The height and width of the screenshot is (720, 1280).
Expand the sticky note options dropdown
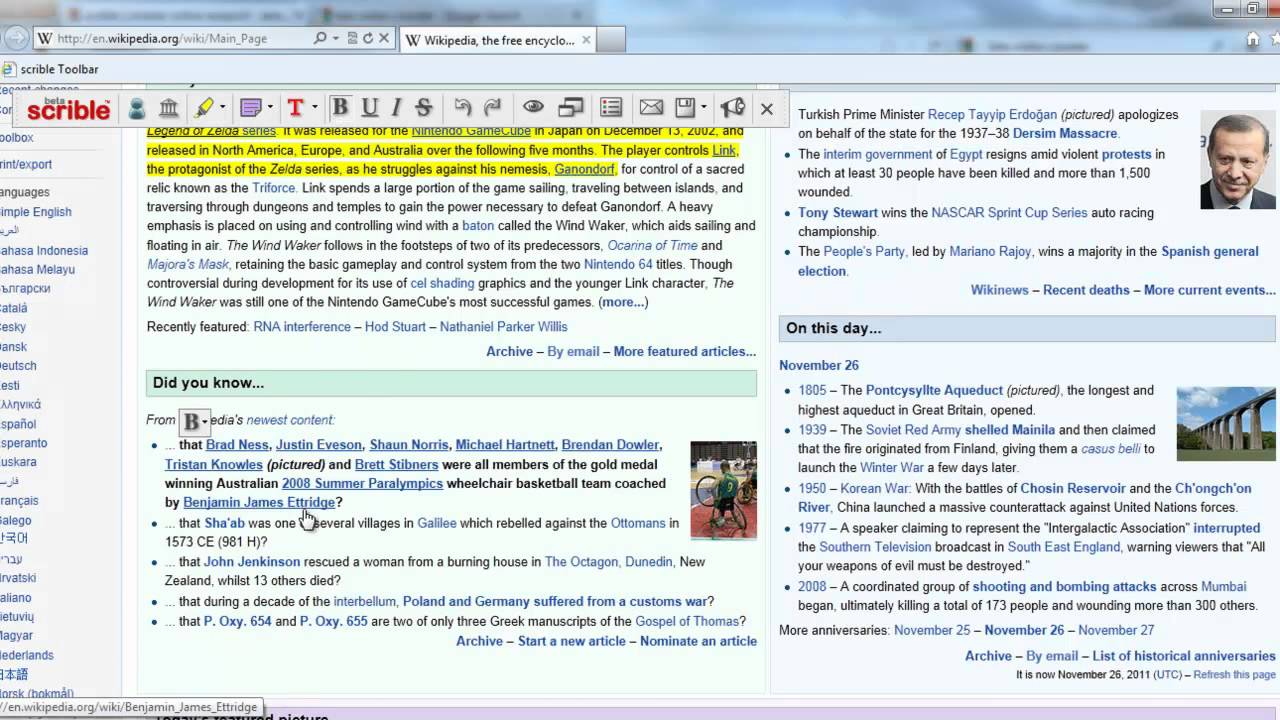click(x=269, y=108)
